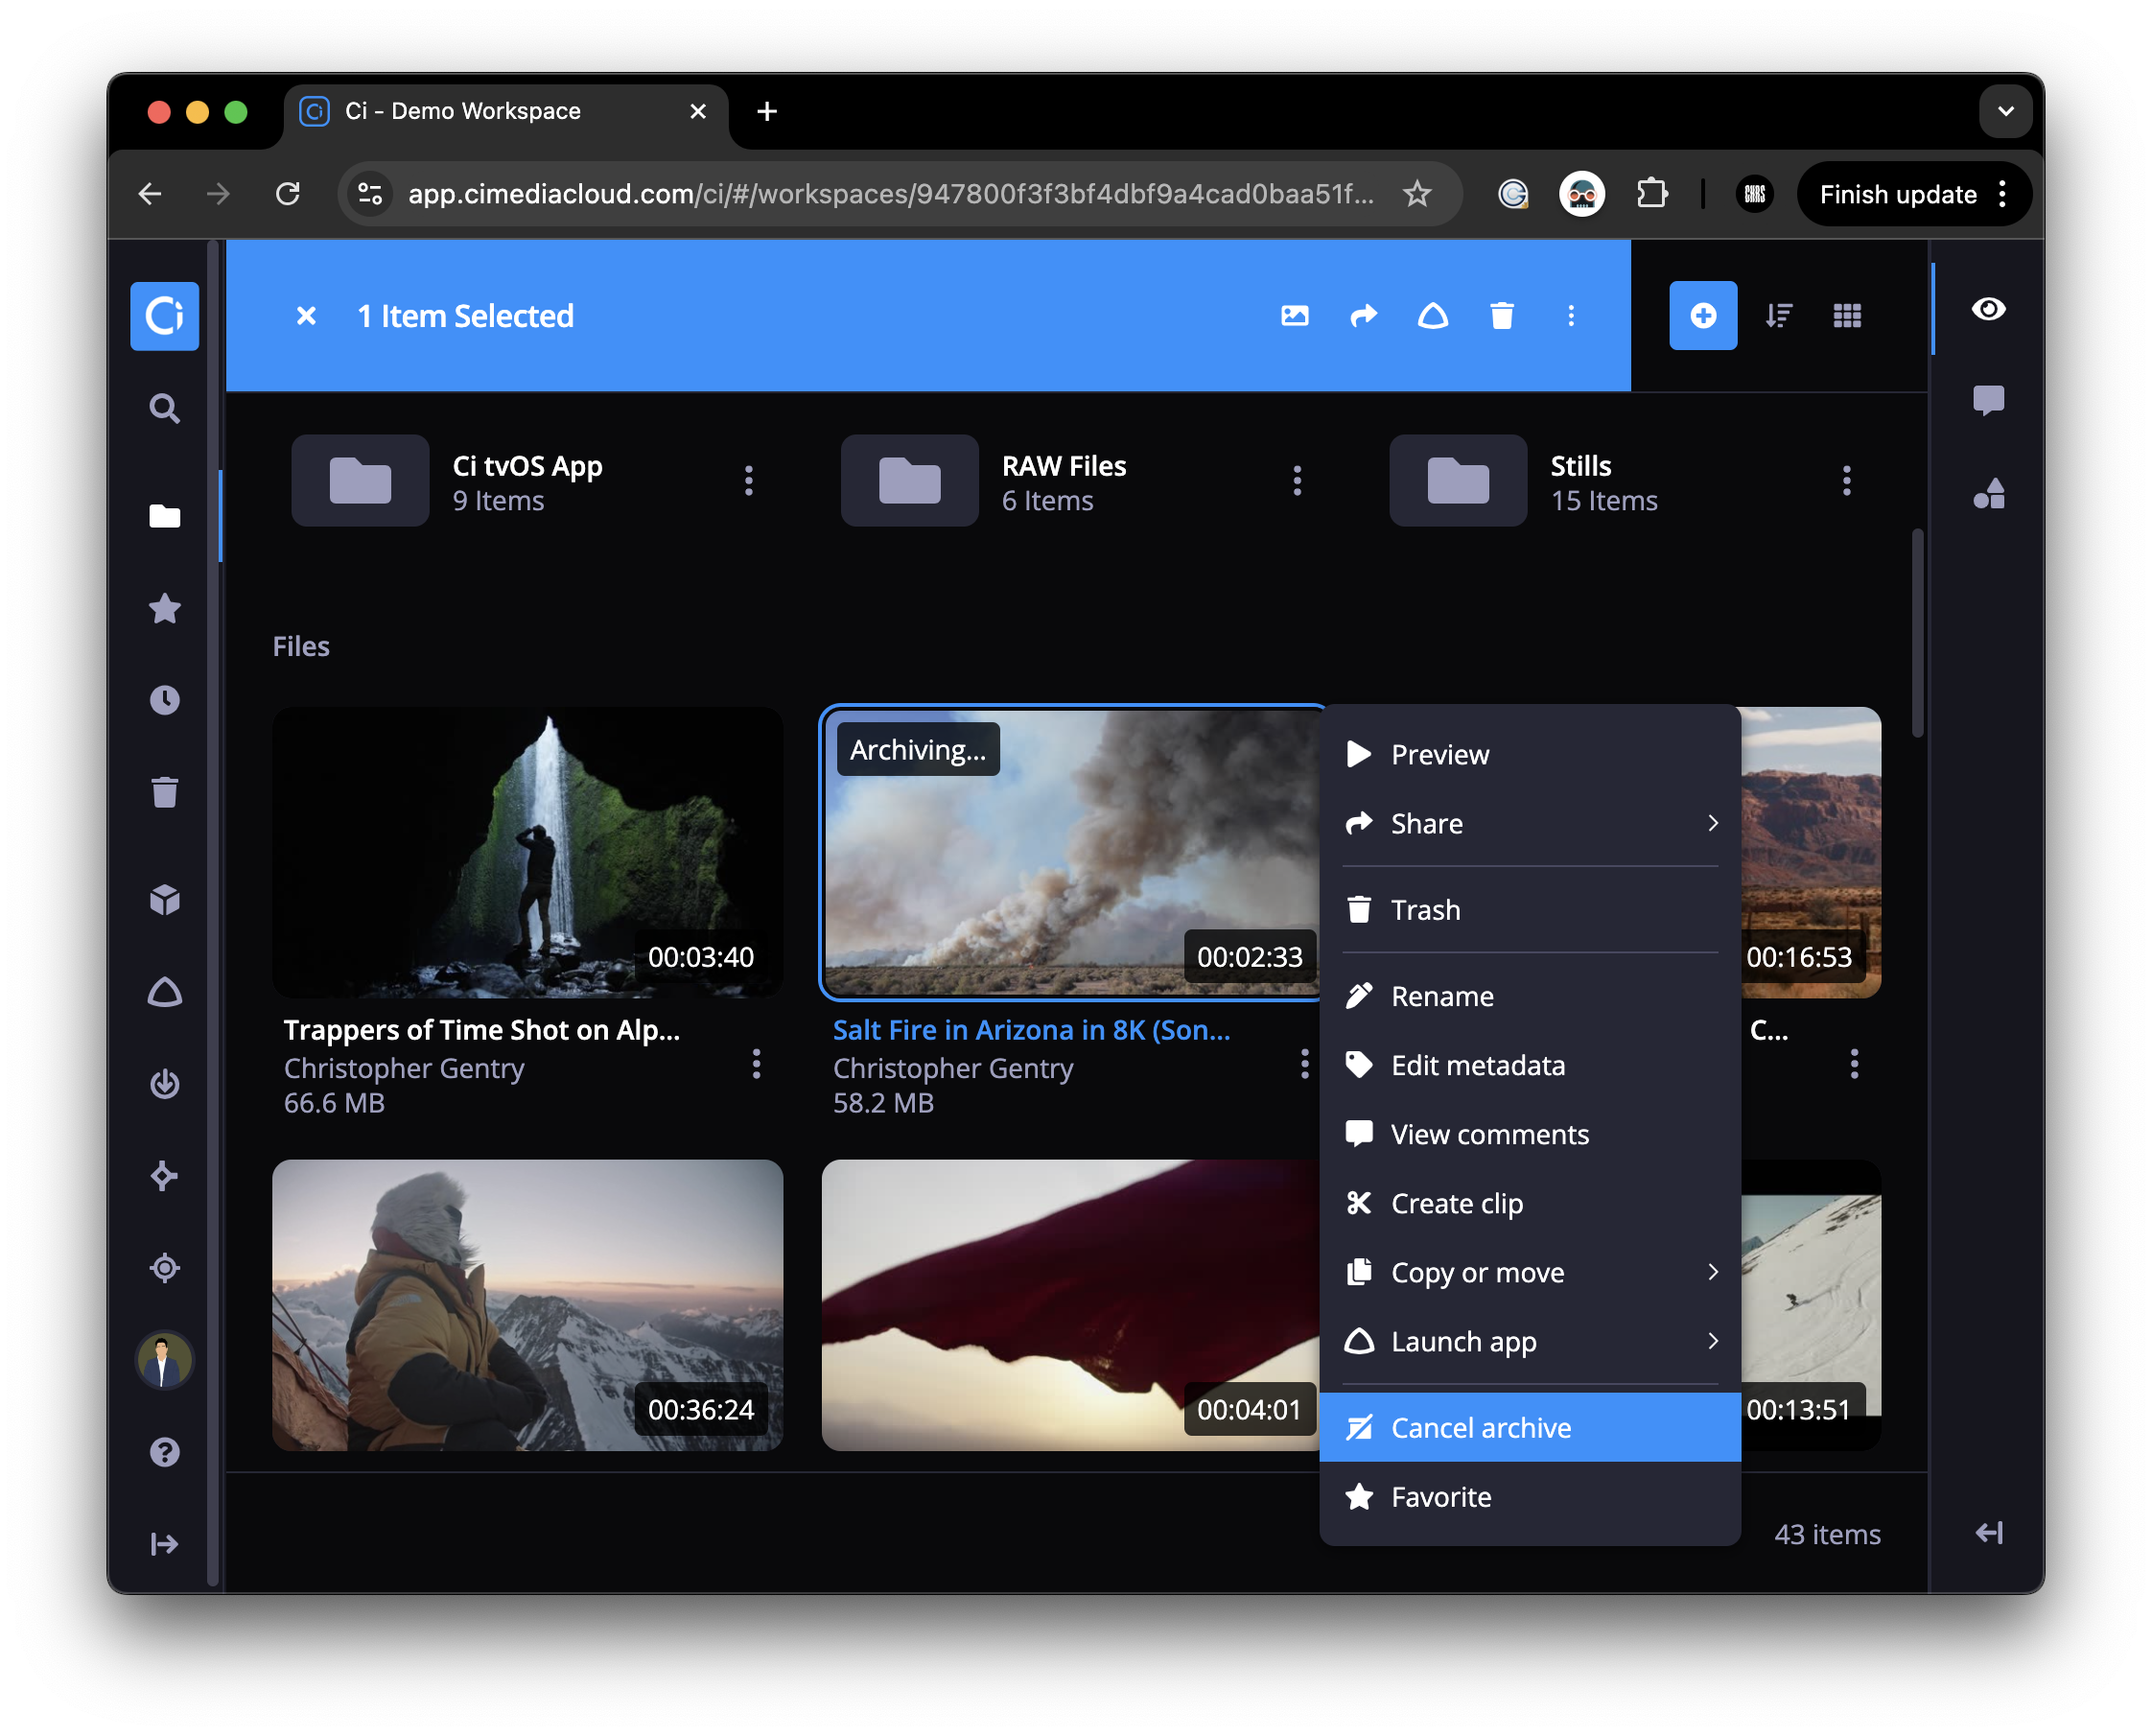Screen dimensions: 2152x1736
Task: Open the cube box icon in the sidebar
Action: pyautogui.click(x=164, y=900)
